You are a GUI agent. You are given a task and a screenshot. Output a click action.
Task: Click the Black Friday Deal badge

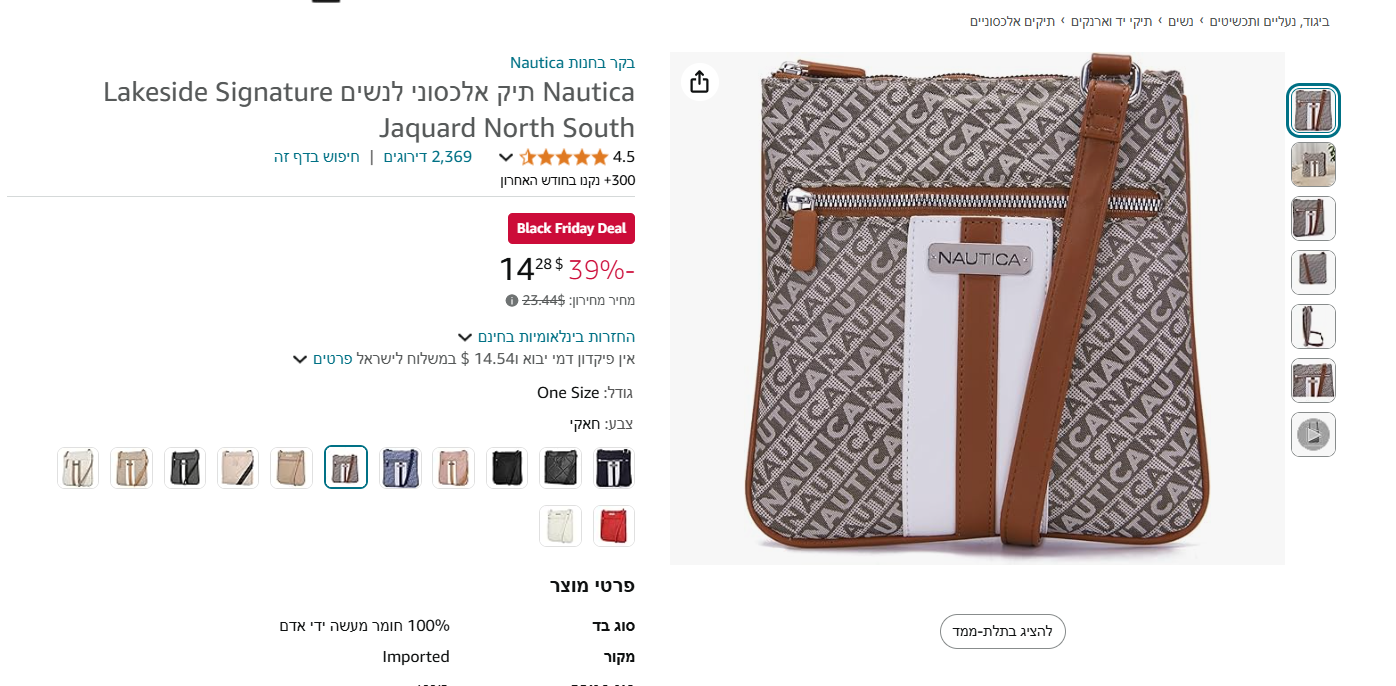(x=571, y=228)
